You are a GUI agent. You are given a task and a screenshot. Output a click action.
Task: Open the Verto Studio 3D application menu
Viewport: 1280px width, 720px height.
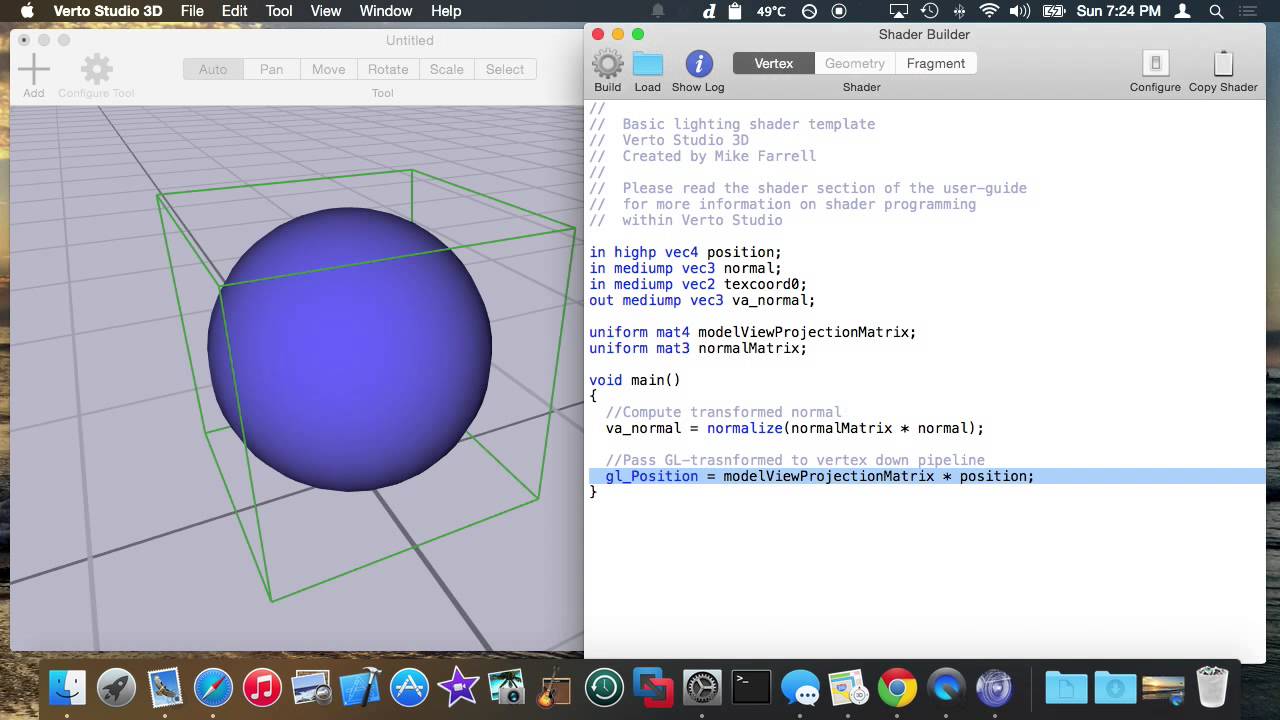107,11
